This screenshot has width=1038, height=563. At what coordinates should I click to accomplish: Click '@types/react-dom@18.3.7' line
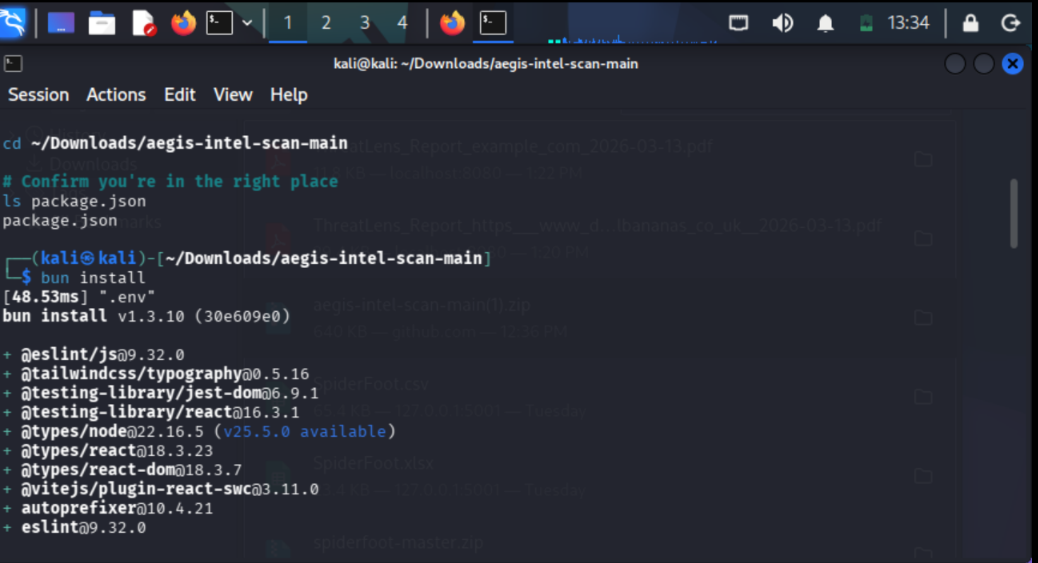(x=131, y=470)
